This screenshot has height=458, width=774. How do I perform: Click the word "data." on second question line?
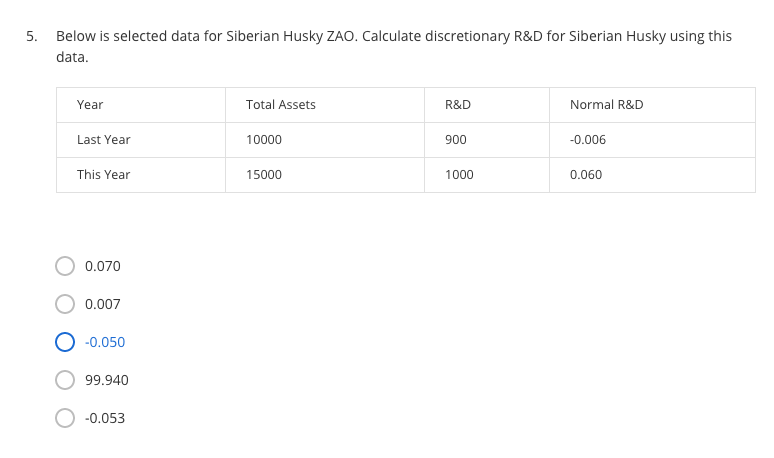[72, 57]
